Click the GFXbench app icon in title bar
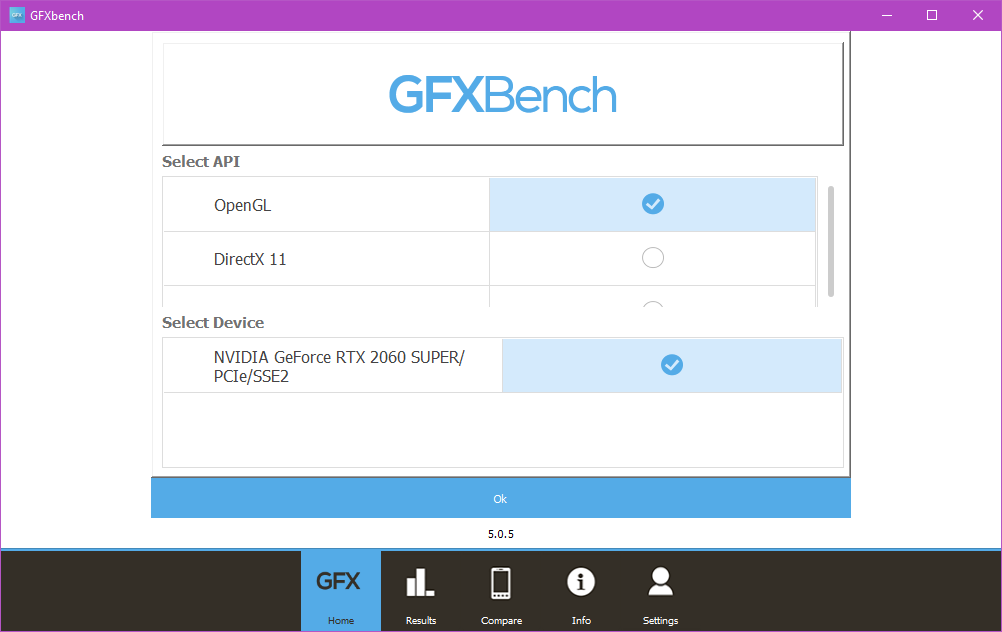This screenshot has width=1002, height=632. tap(17, 15)
